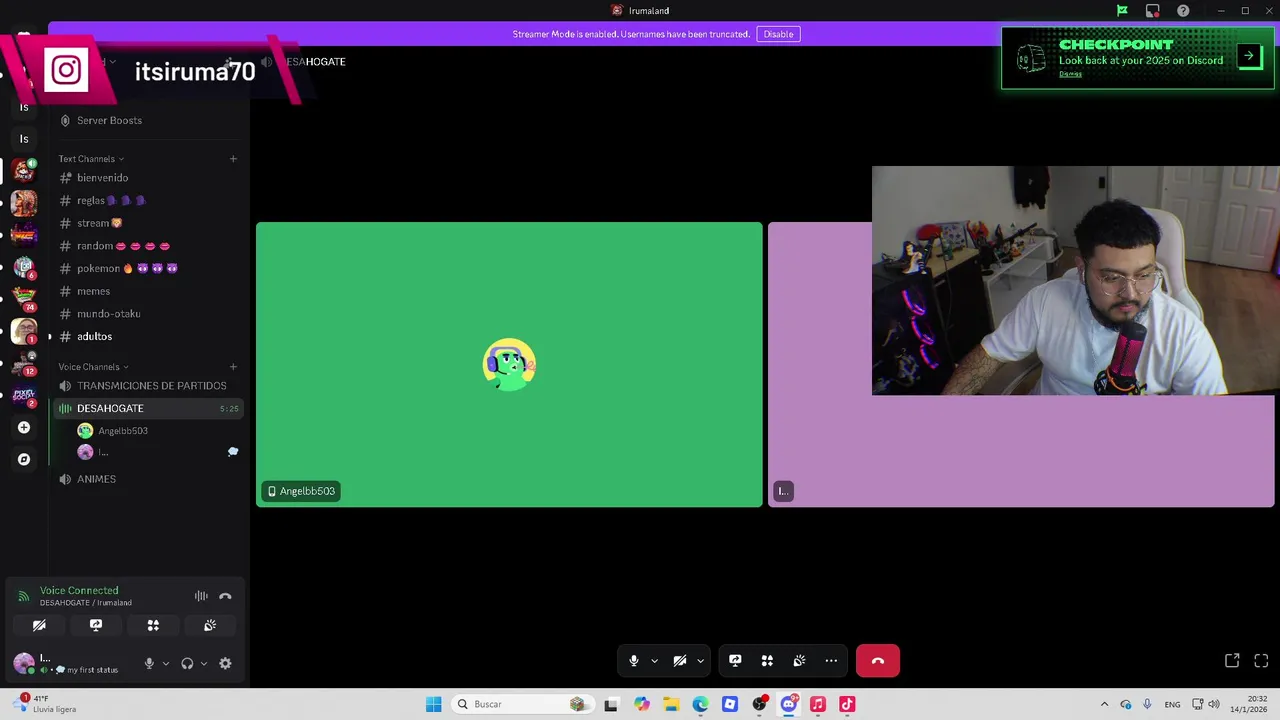Screen dimensions: 1280x720
Task: Share your screen from the sidebar panel
Action: point(96,625)
